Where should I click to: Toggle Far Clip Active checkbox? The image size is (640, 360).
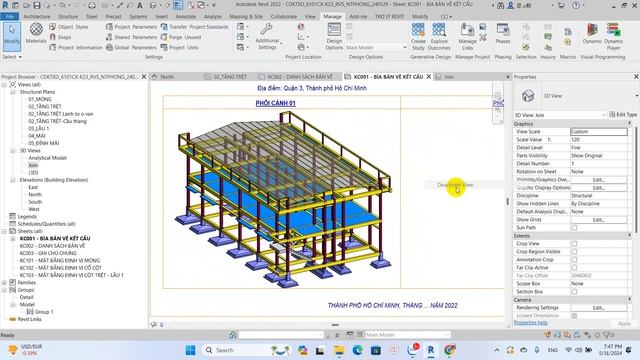[574, 267]
